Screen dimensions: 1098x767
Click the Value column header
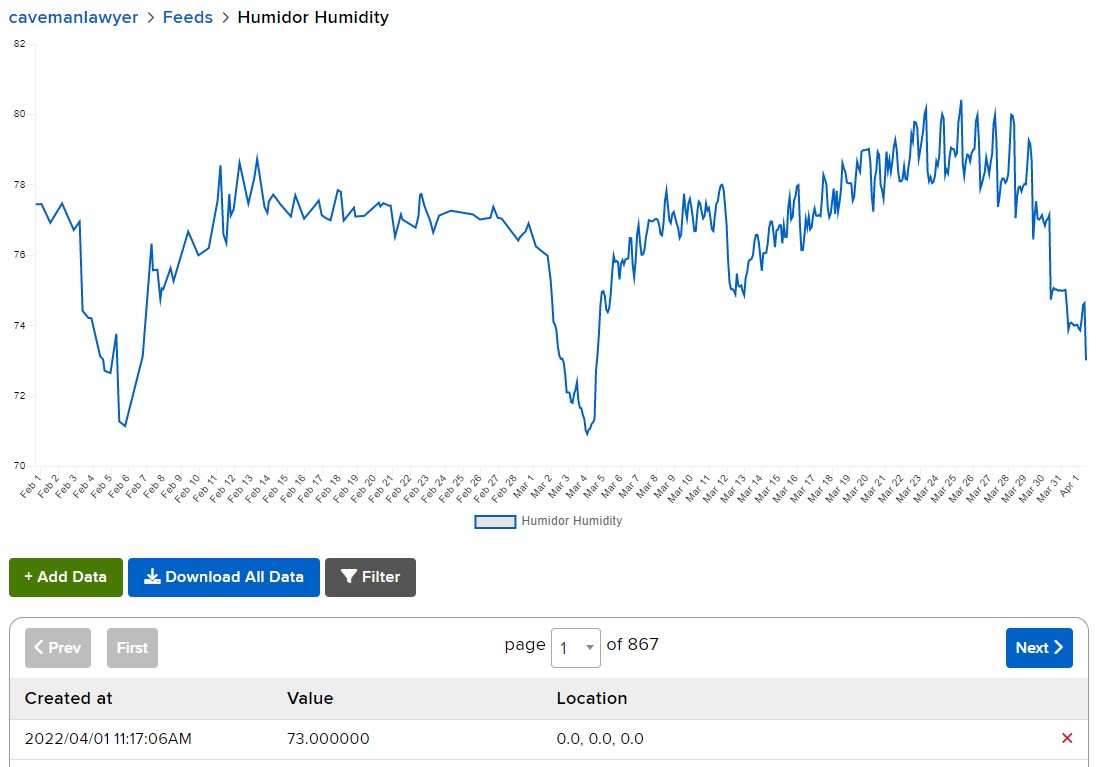310,698
